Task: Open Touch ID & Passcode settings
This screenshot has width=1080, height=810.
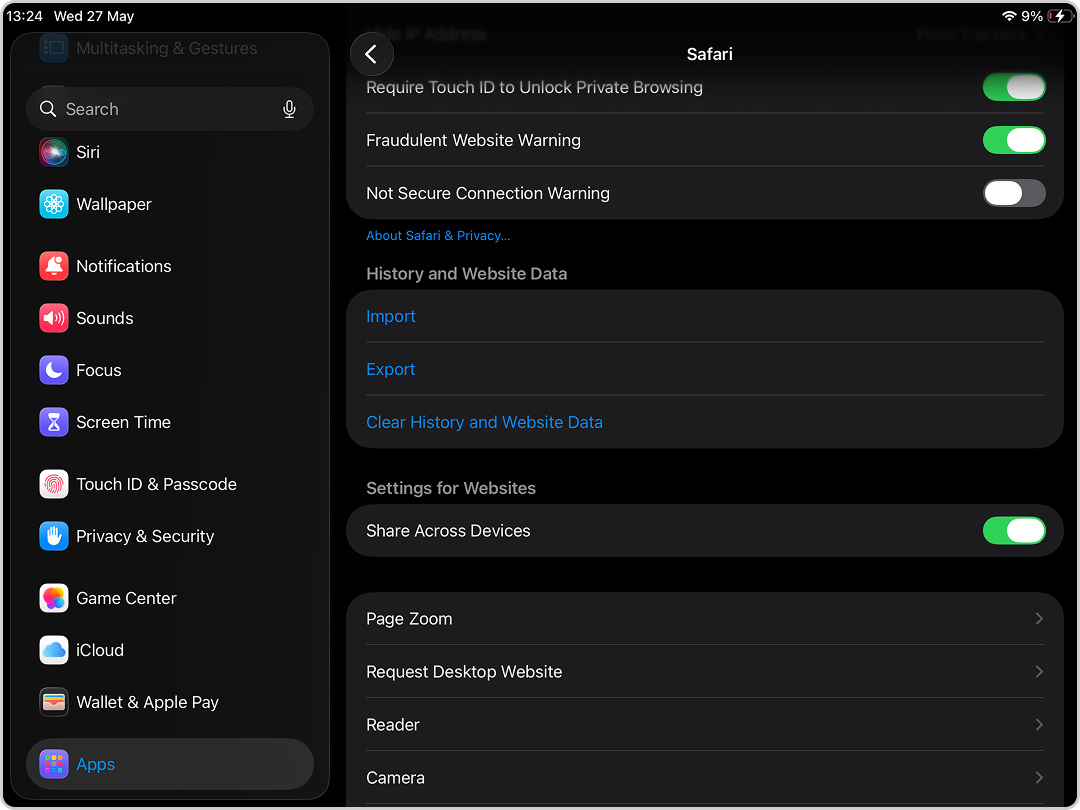Action: tap(170, 484)
